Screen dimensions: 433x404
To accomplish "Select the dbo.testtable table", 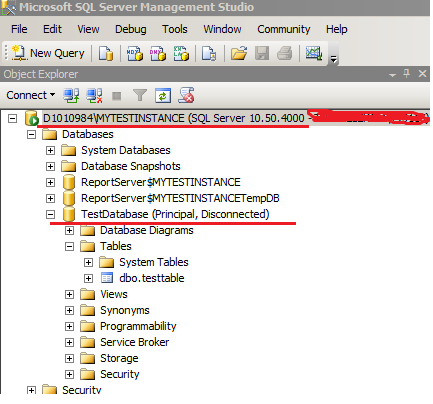I will tap(152, 278).
